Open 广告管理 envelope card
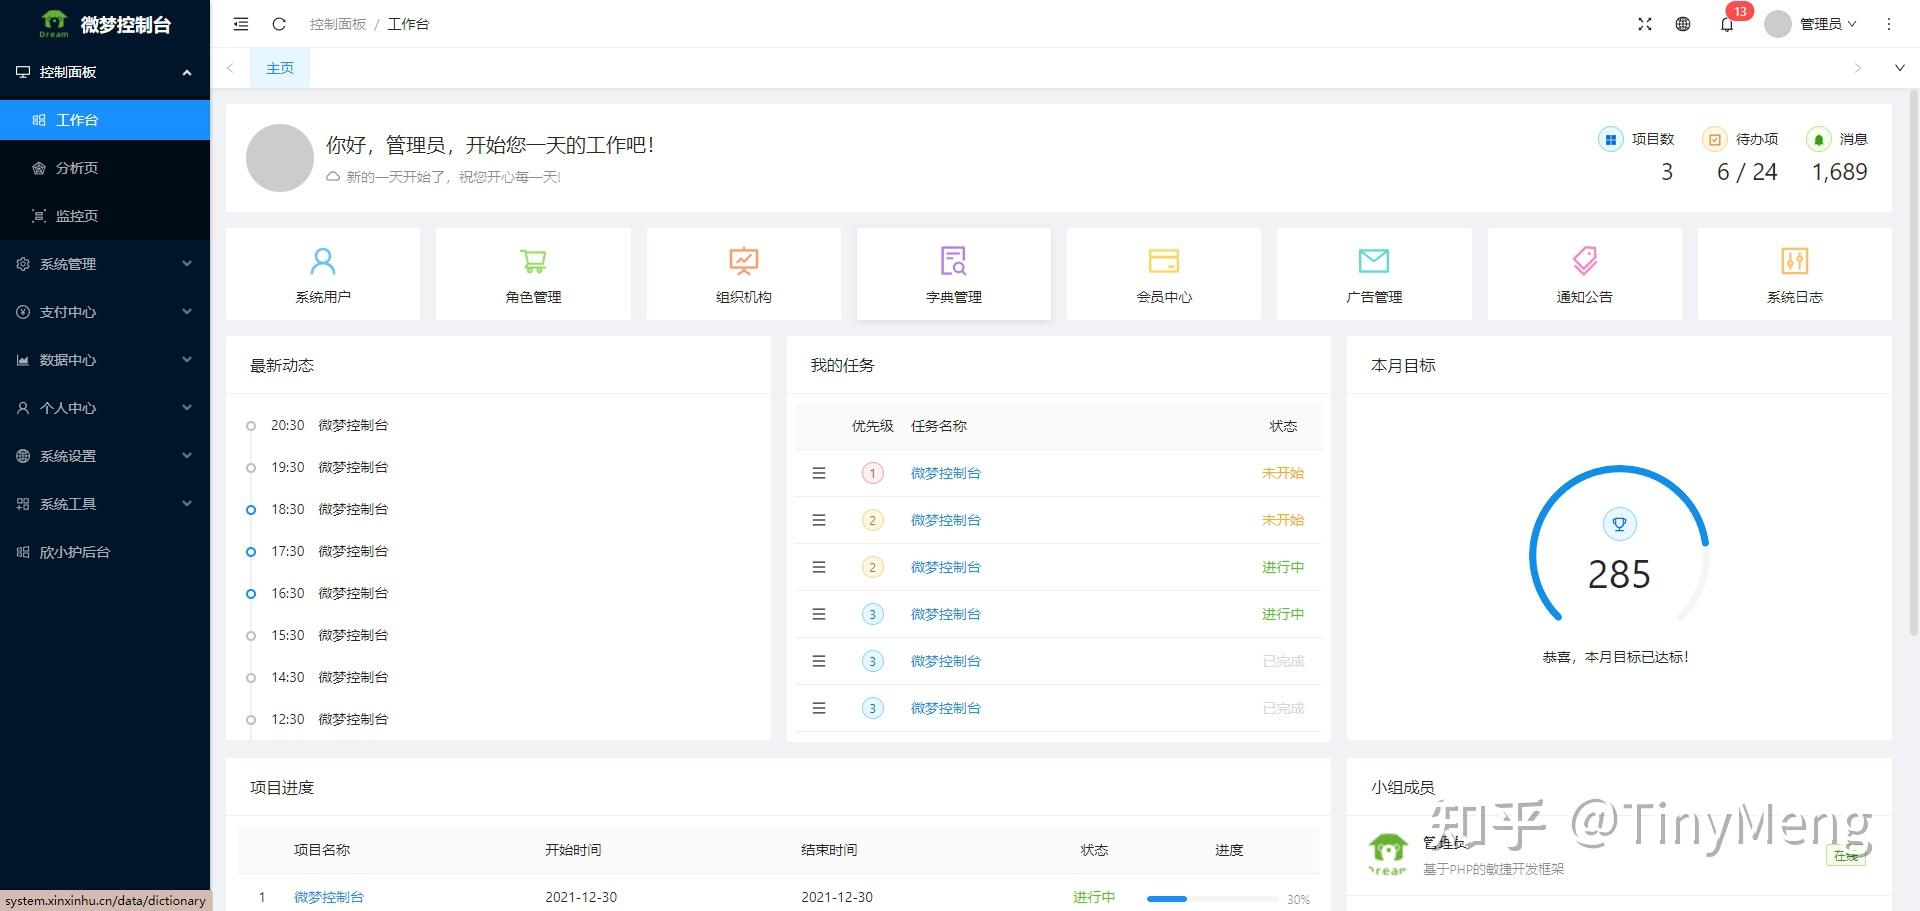 [1374, 274]
